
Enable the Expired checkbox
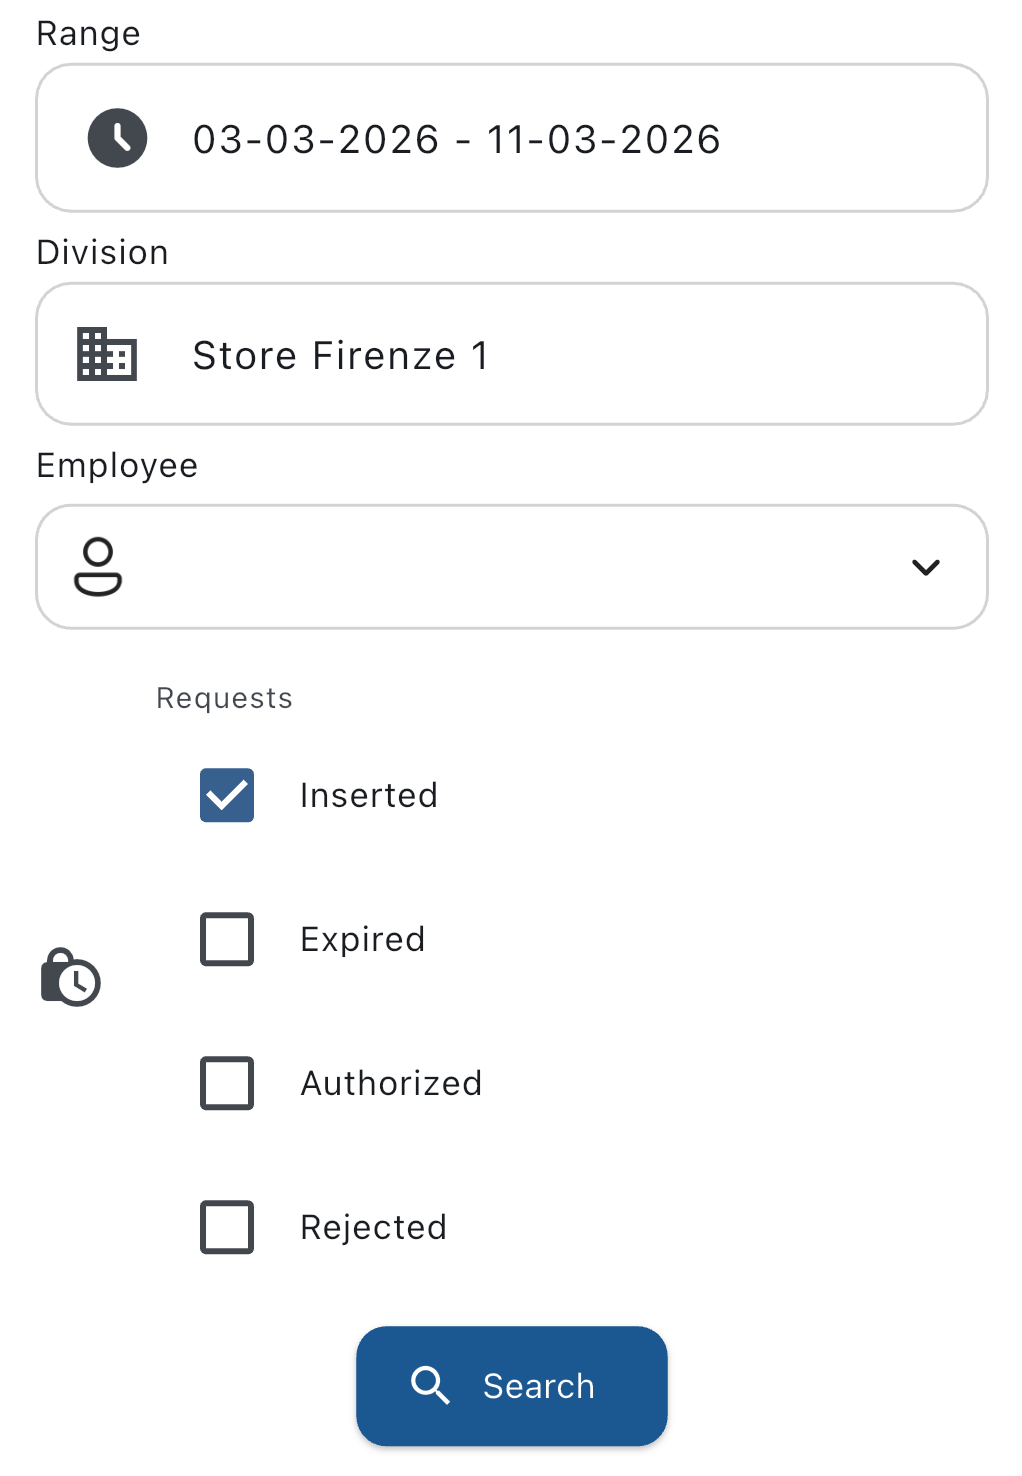tap(226, 939)
